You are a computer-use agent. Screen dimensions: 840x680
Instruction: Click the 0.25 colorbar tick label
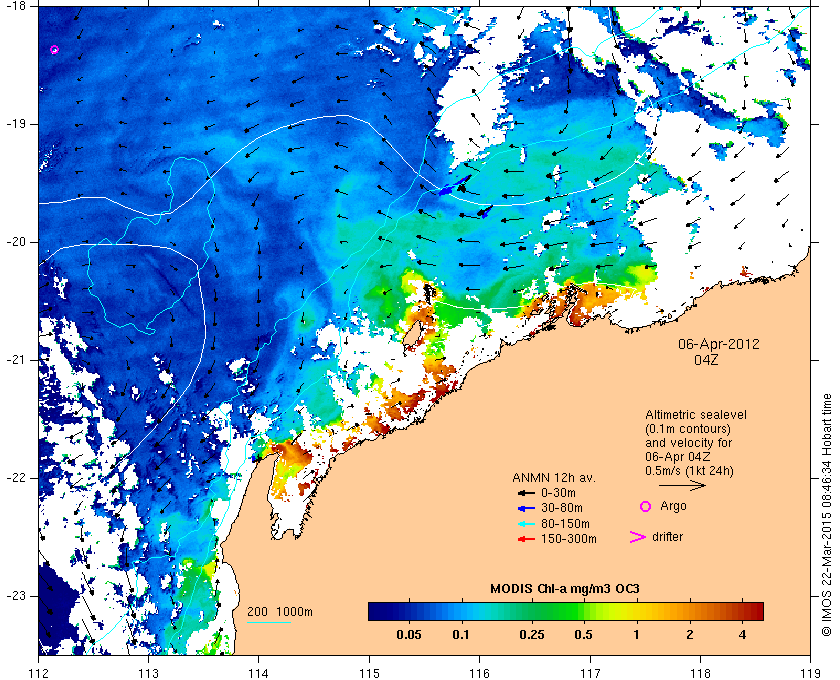532,636
